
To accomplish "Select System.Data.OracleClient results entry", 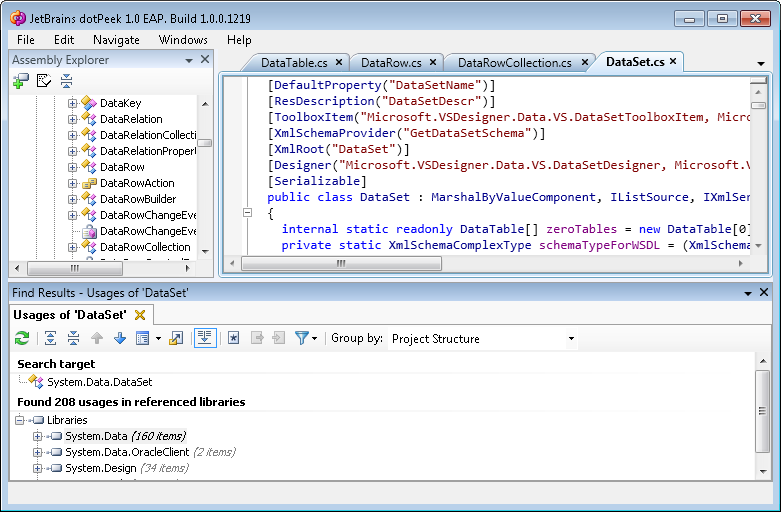I will point(127,452).
